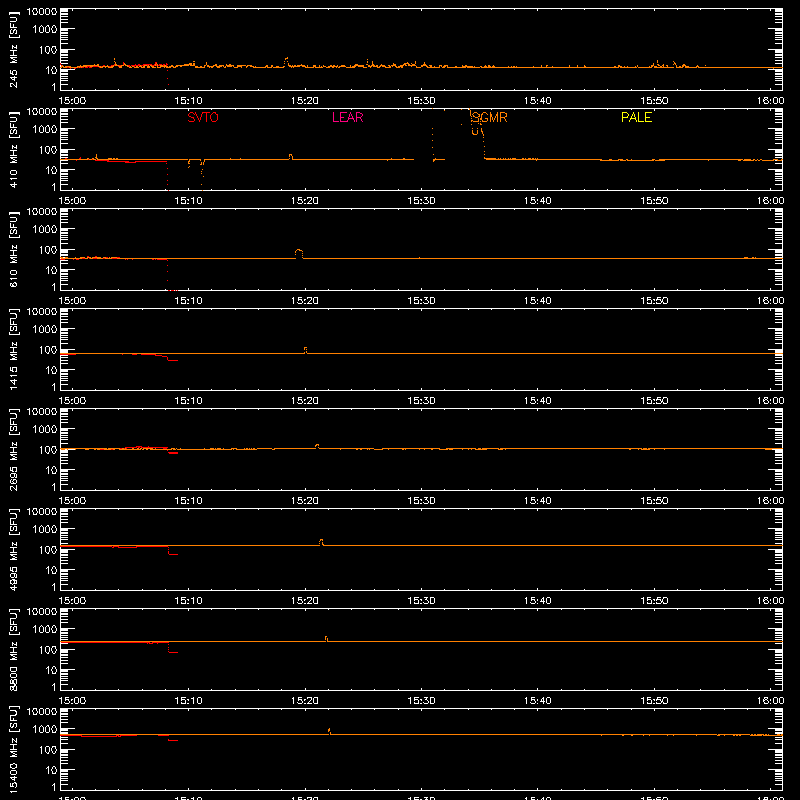The image size is (800, 800).
Task: Click 15:30 tick label below 2695 MHz panel
Action: [421, 501]
